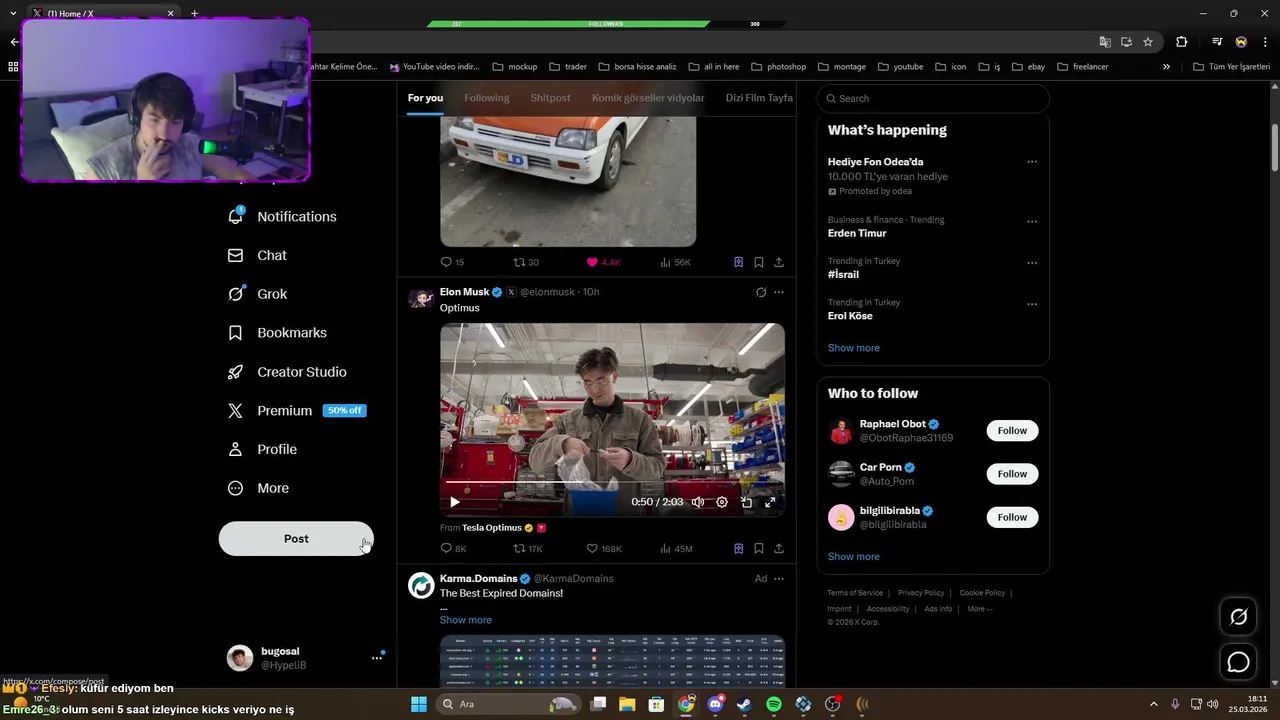Open options for Erden Timur trend
The height and width of the screenshot is (720, 1280).
[1032, 221]
